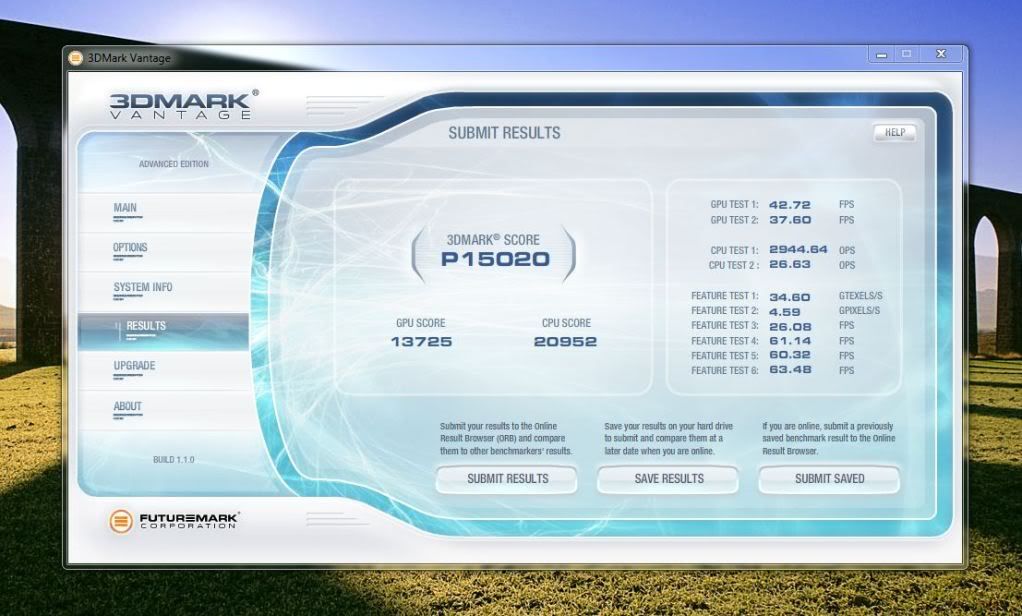Screen dimensions: 1022x616
Task: Click the Submit Results heading
Action: tap(504, 133)
